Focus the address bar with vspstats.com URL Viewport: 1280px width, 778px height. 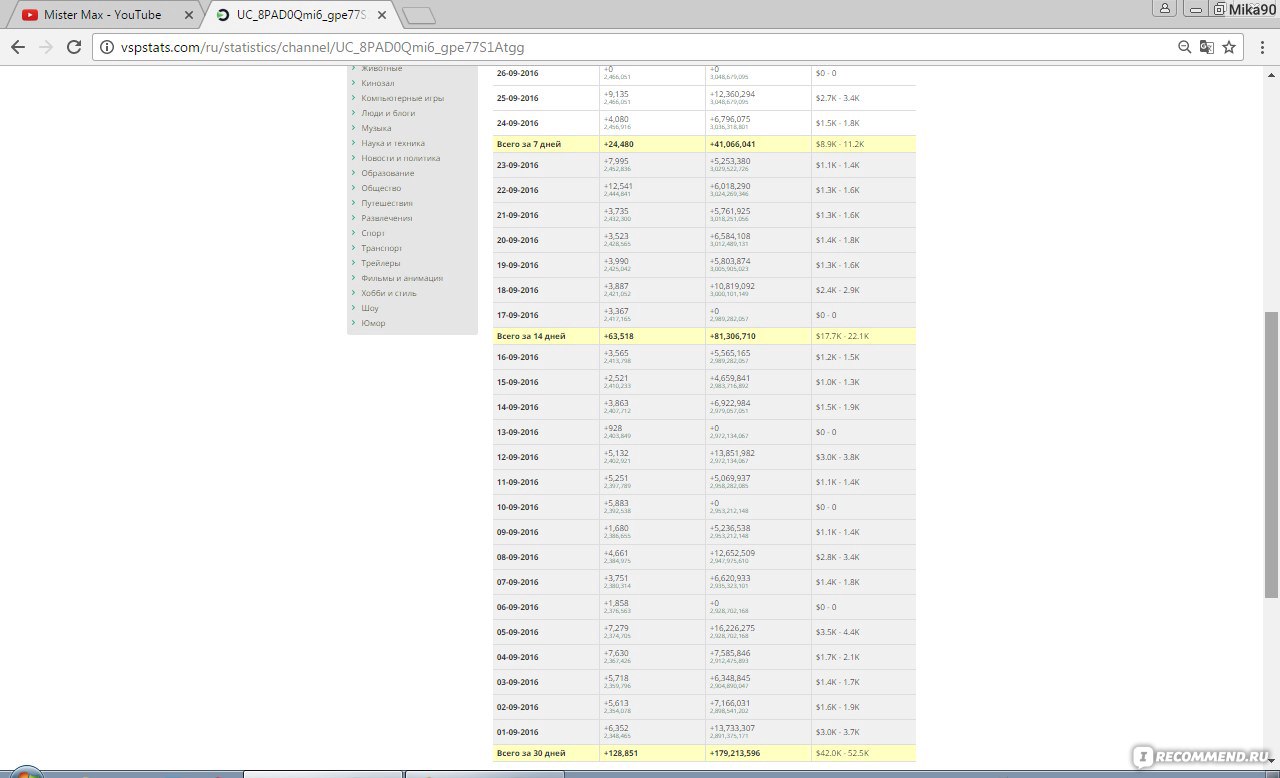click(x=640, y=47)
